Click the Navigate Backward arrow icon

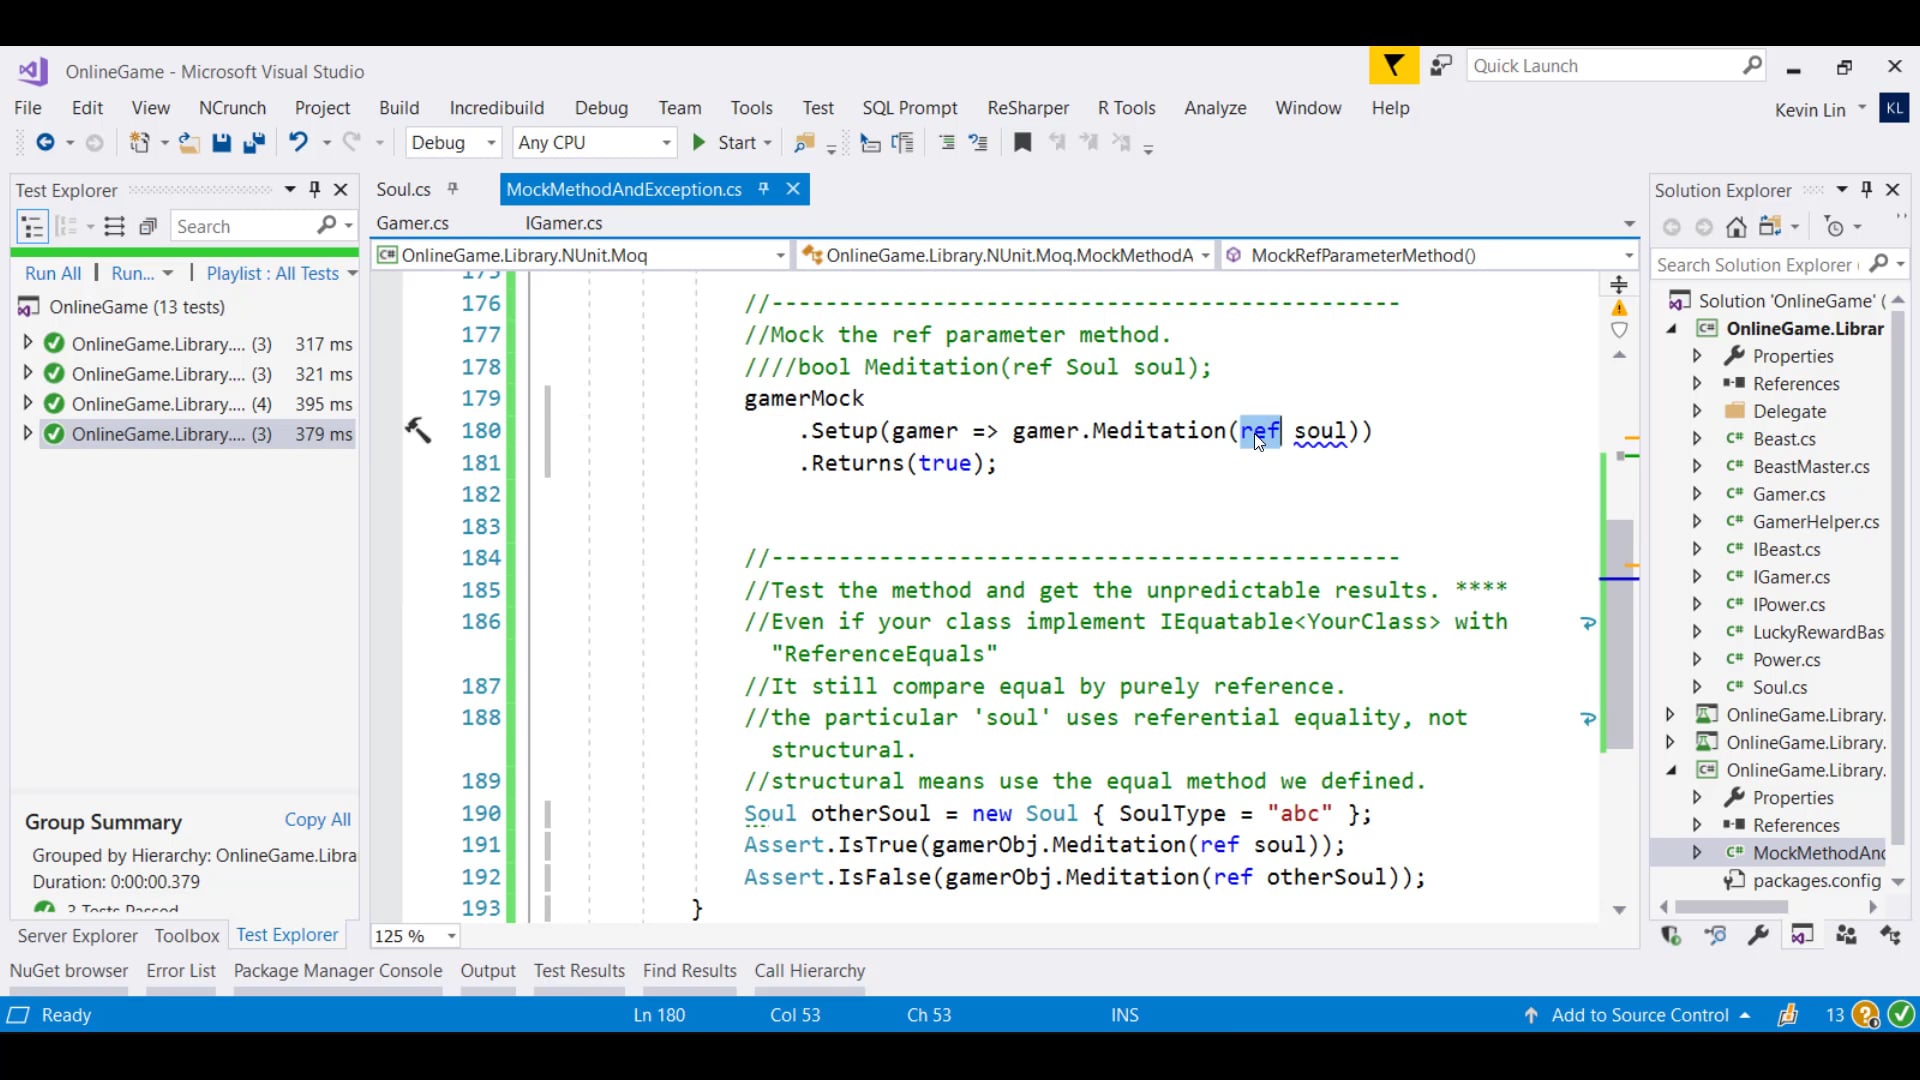[x=45, y=143]
